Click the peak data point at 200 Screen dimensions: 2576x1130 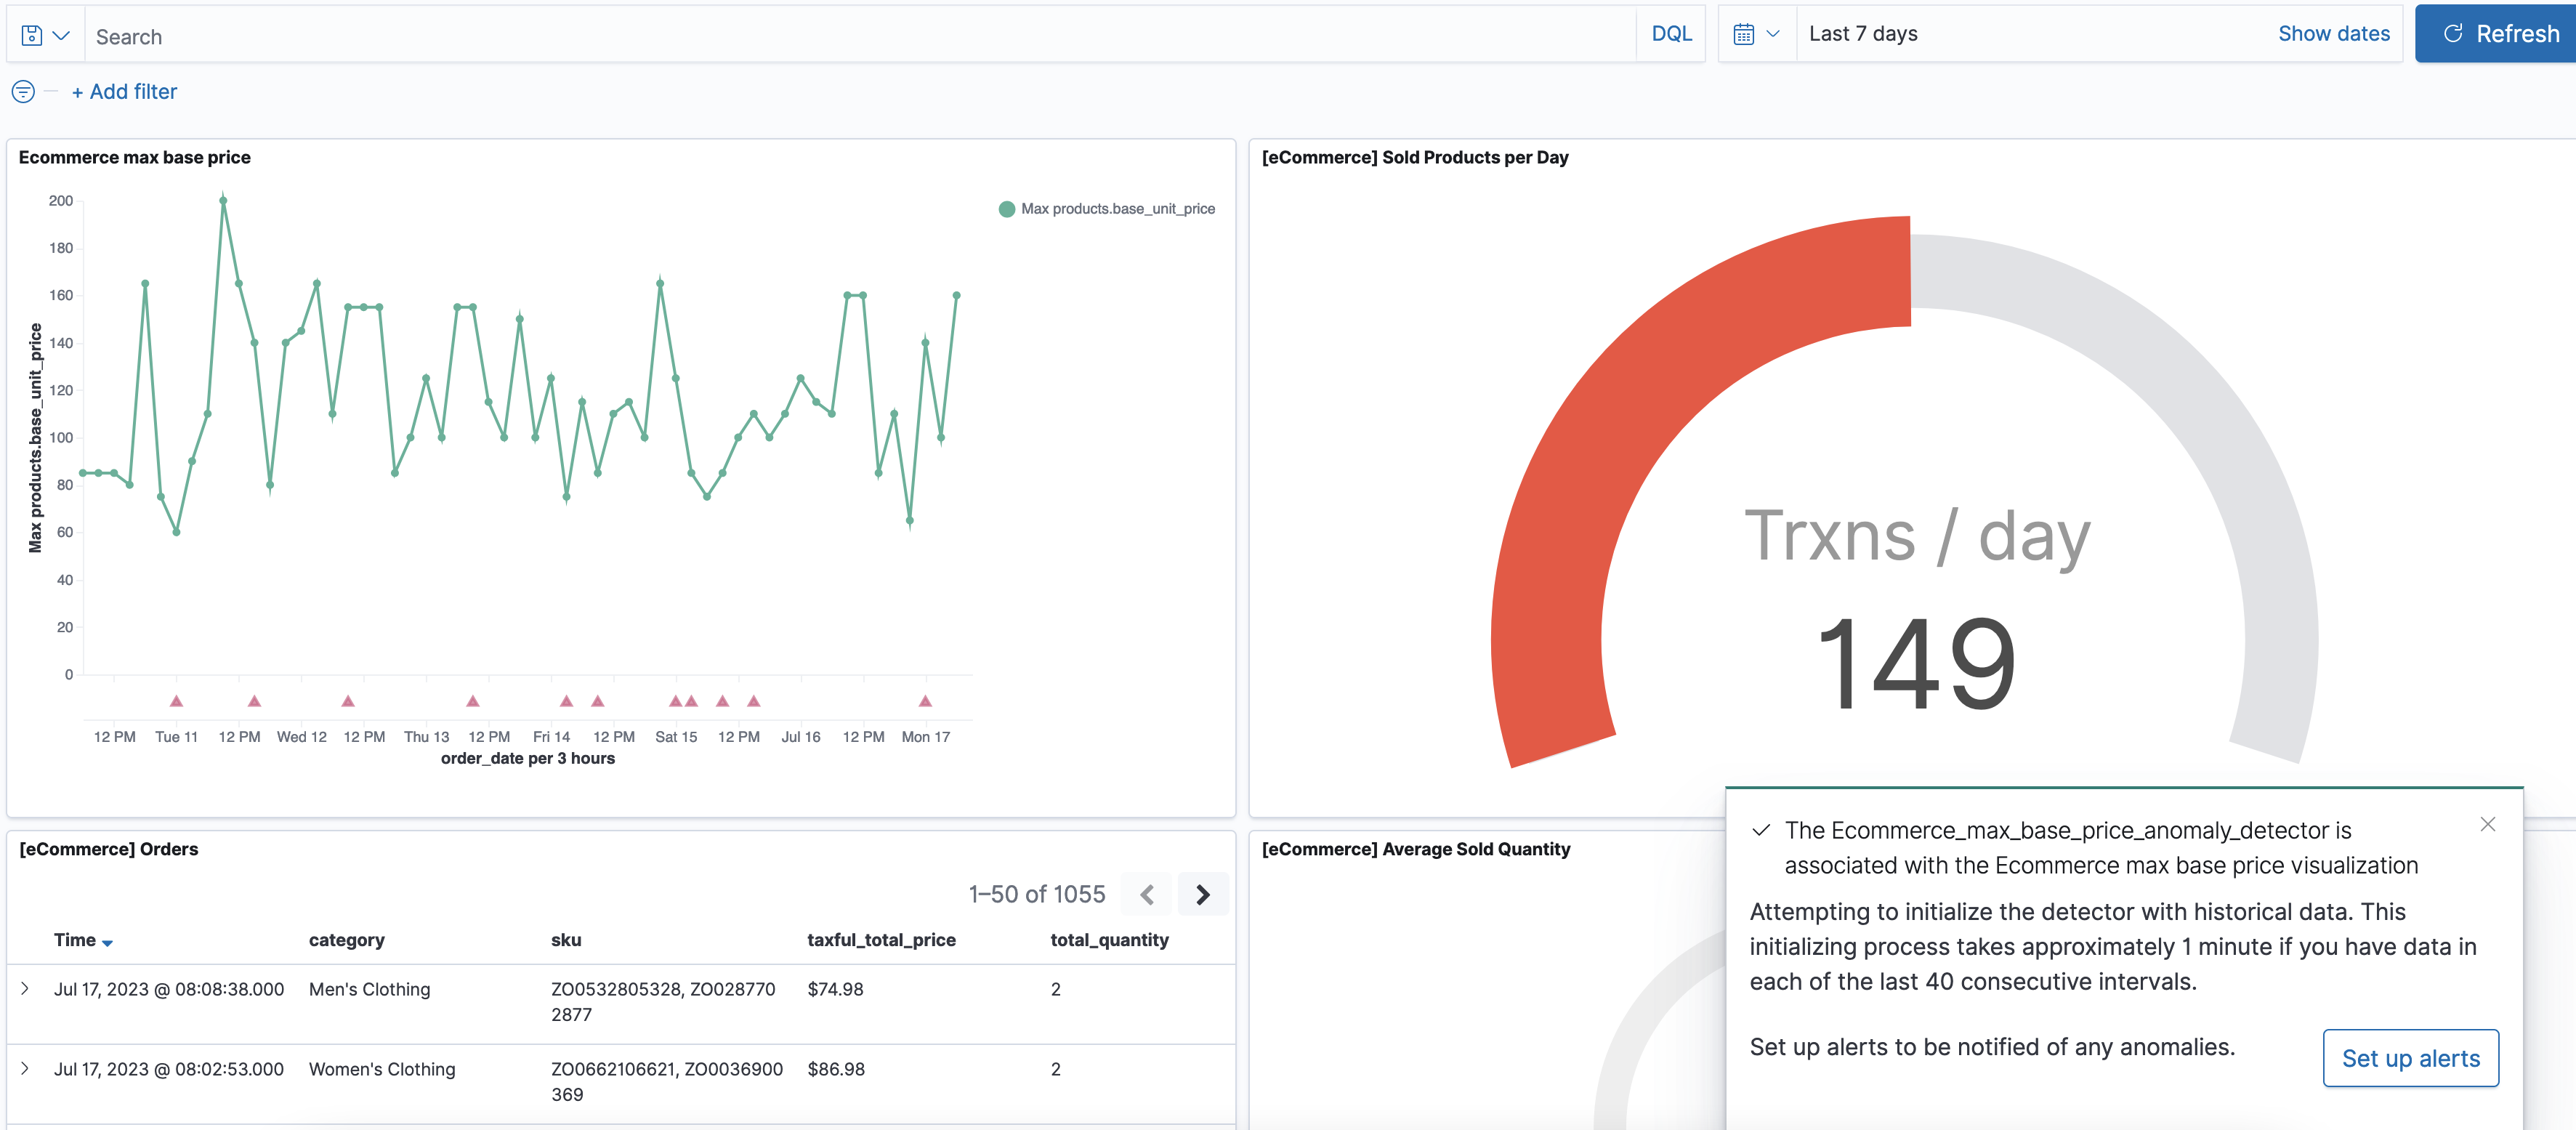tap(223, 200)
